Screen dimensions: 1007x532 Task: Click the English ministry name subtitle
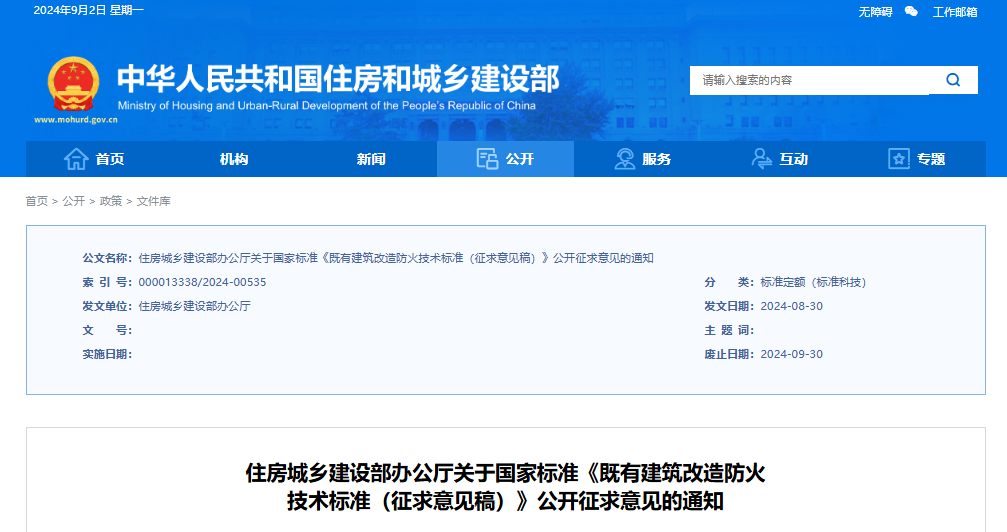tap(326, 105)
